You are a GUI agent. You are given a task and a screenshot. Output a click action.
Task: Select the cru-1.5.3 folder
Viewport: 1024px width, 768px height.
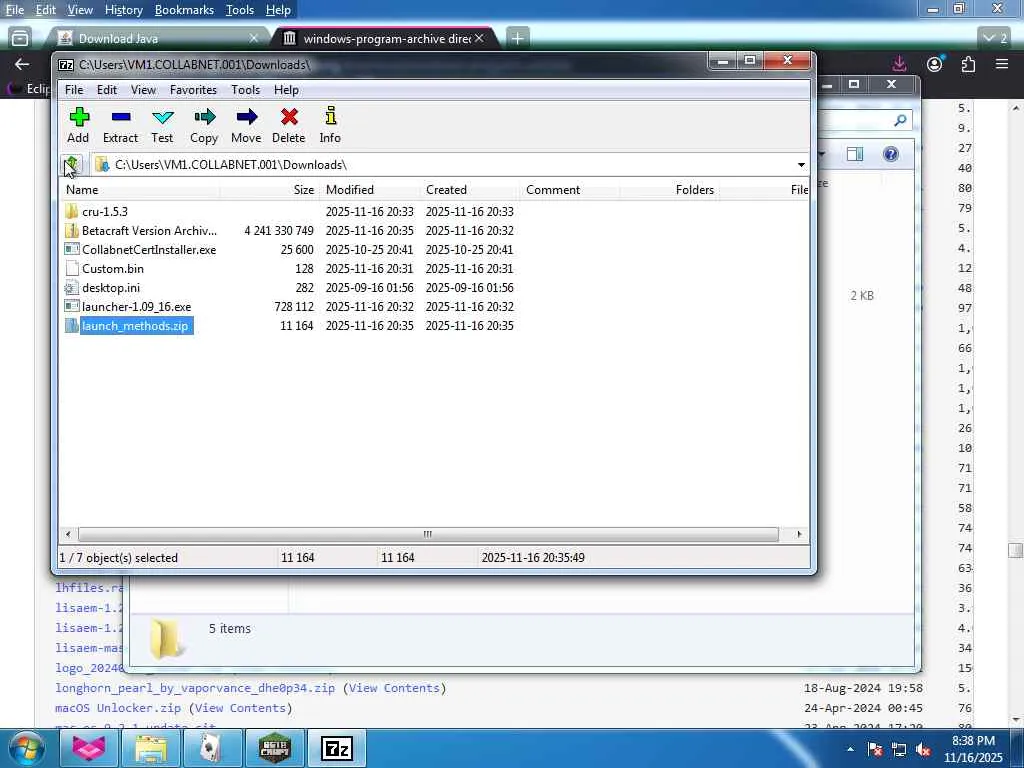[105, 212]
